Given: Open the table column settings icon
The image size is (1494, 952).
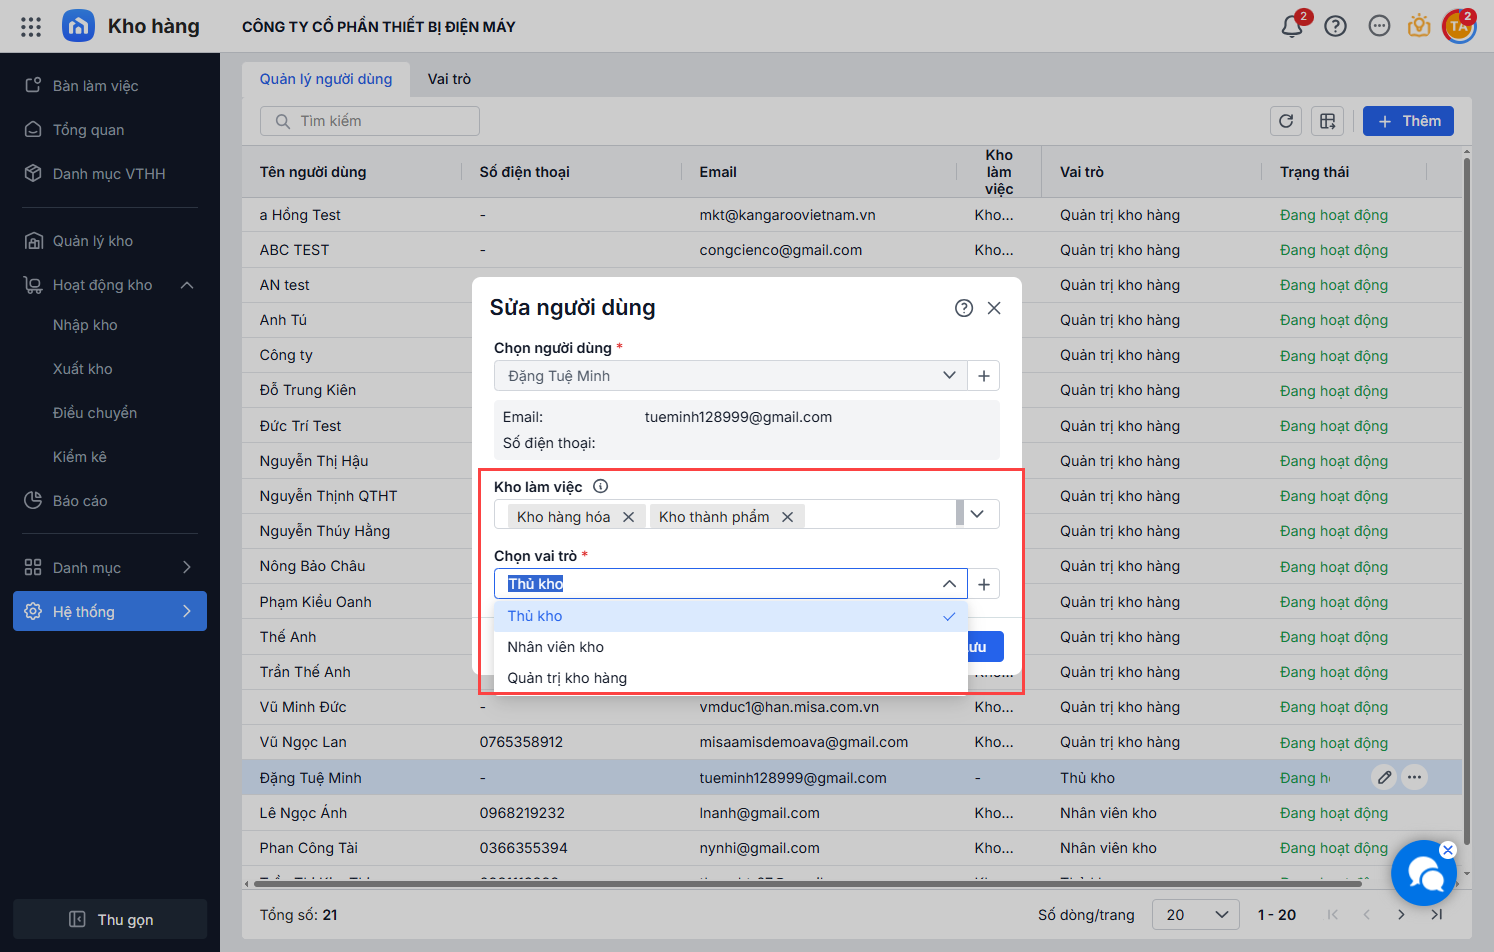Looking at the screenshot, I should [1327, 121].
